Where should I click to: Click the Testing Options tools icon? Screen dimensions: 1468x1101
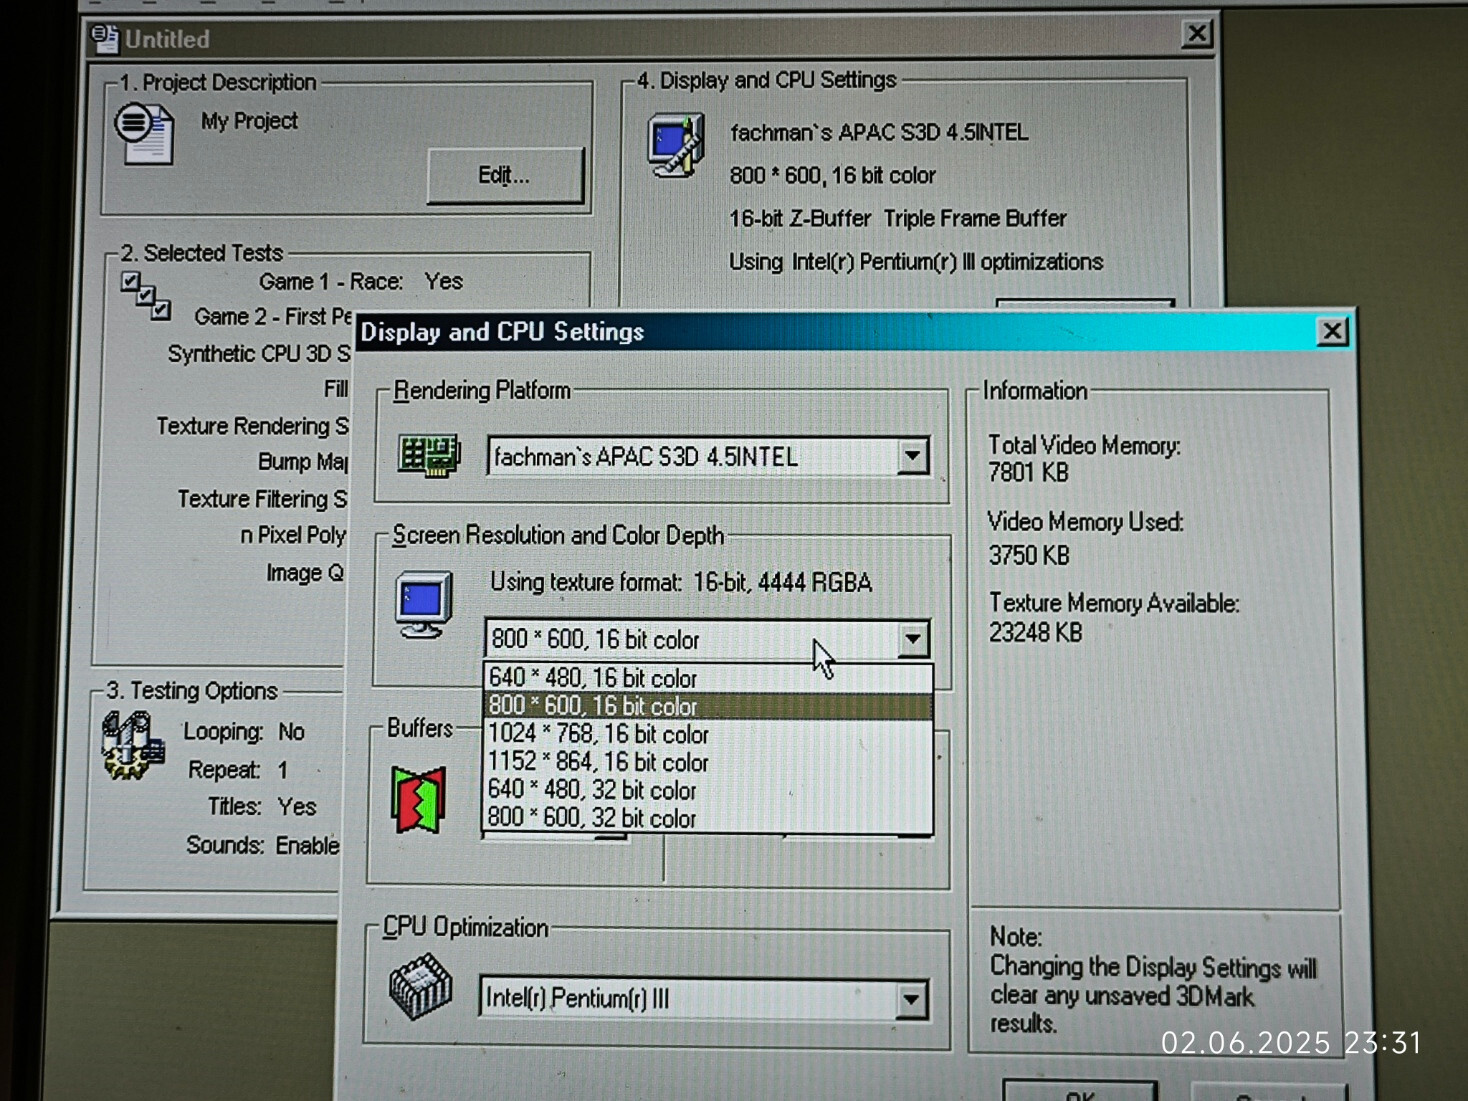(131, 746)
